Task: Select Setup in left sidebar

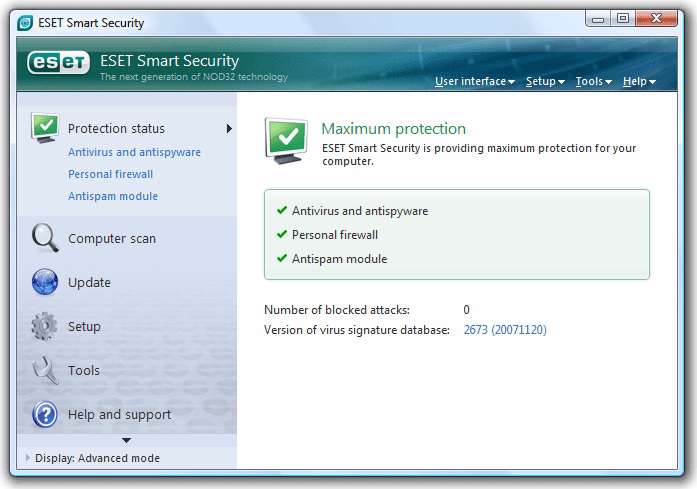Action: [x=84, y=326]
